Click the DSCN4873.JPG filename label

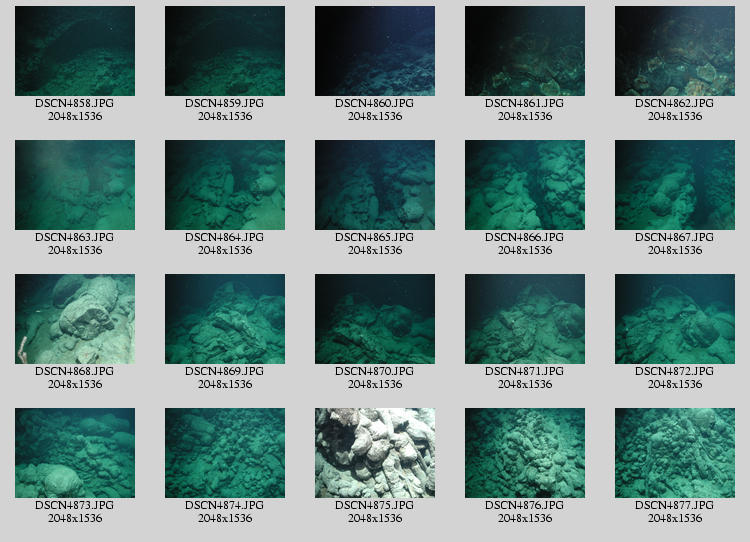click(75, 505)
